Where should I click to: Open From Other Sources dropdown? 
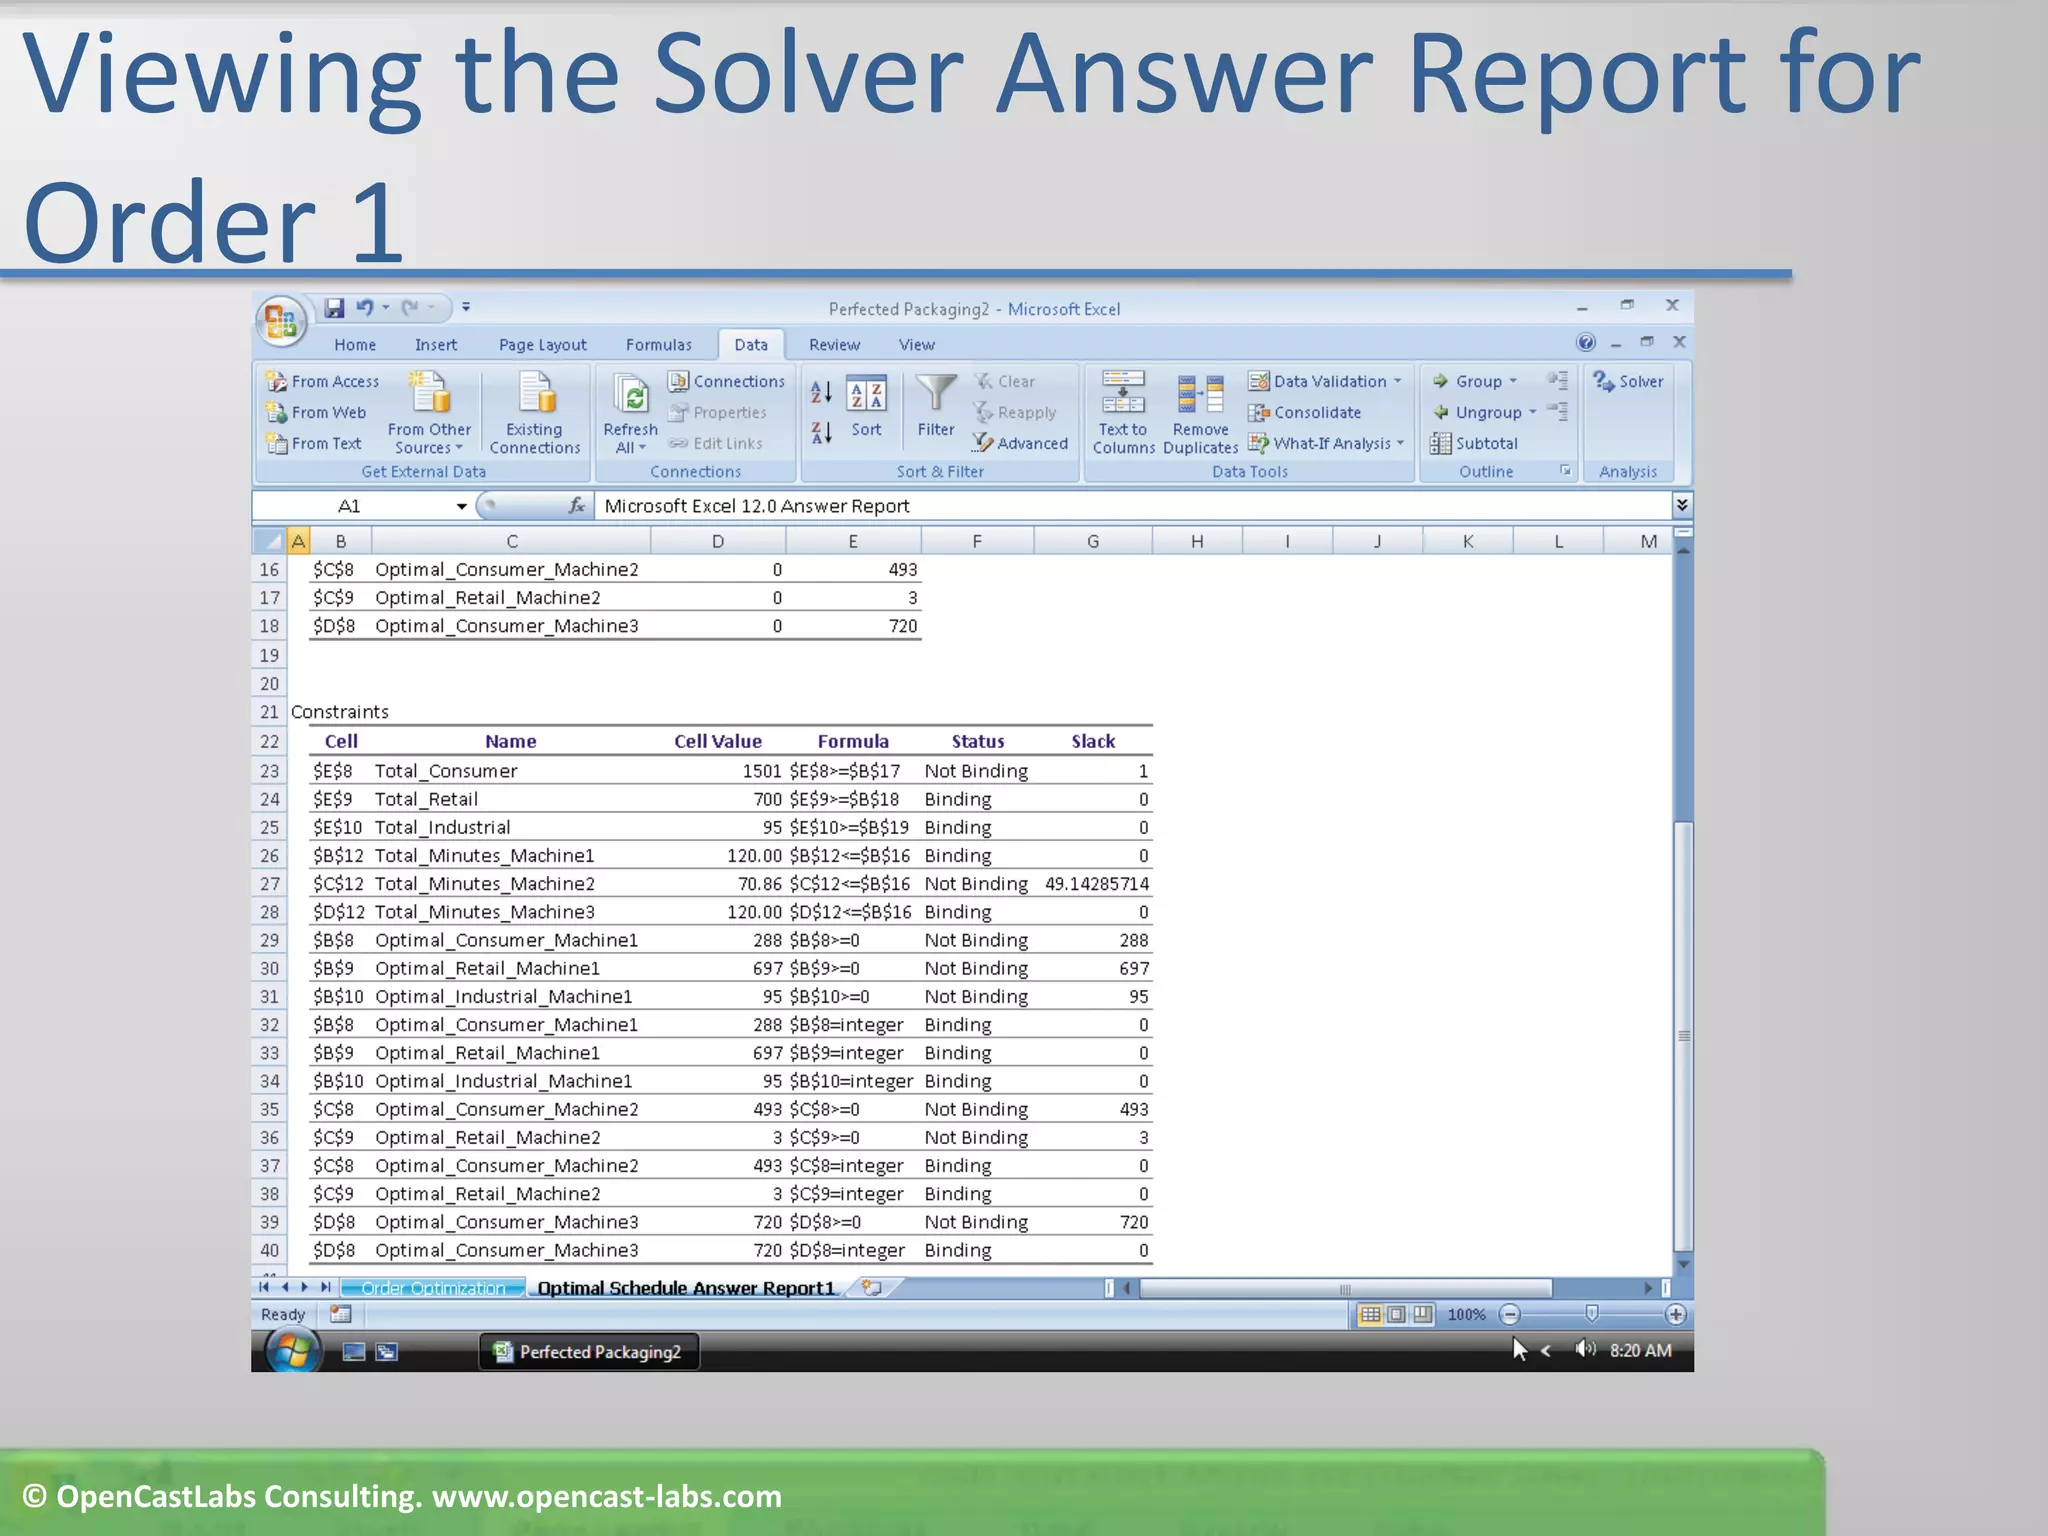click(429, 412)
